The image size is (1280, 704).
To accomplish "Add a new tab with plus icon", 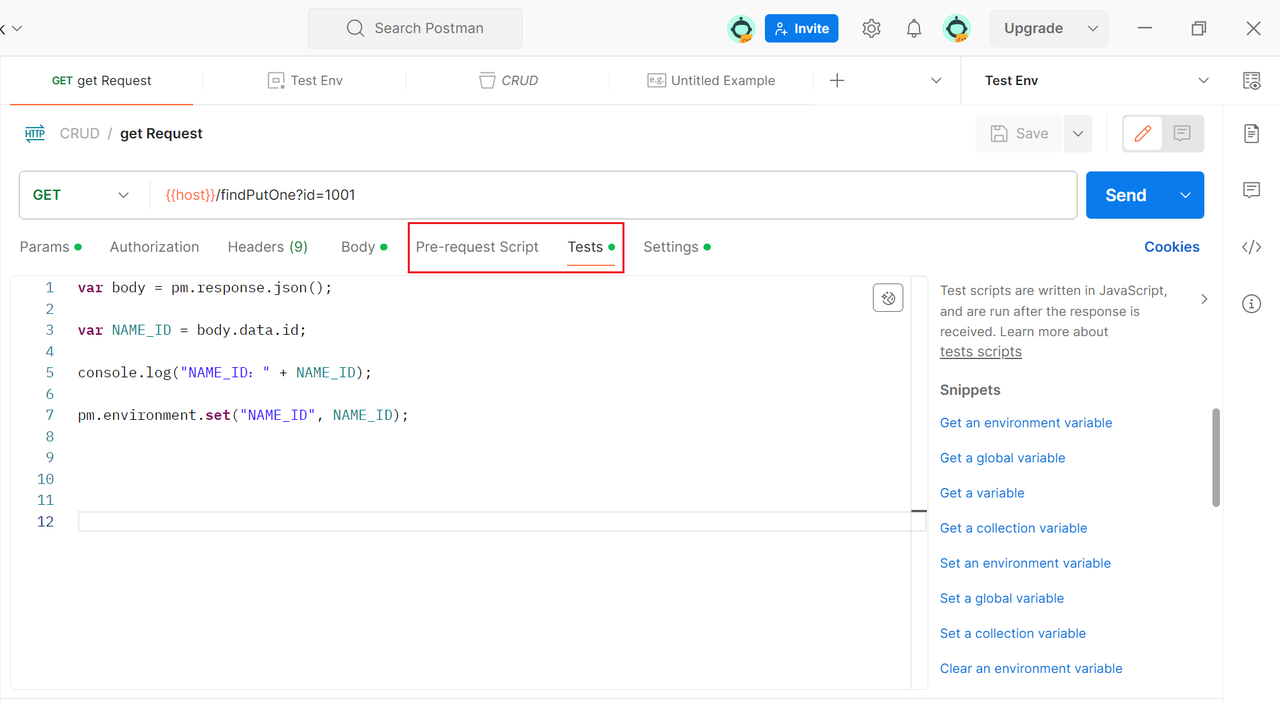I will tap(838, 80).
